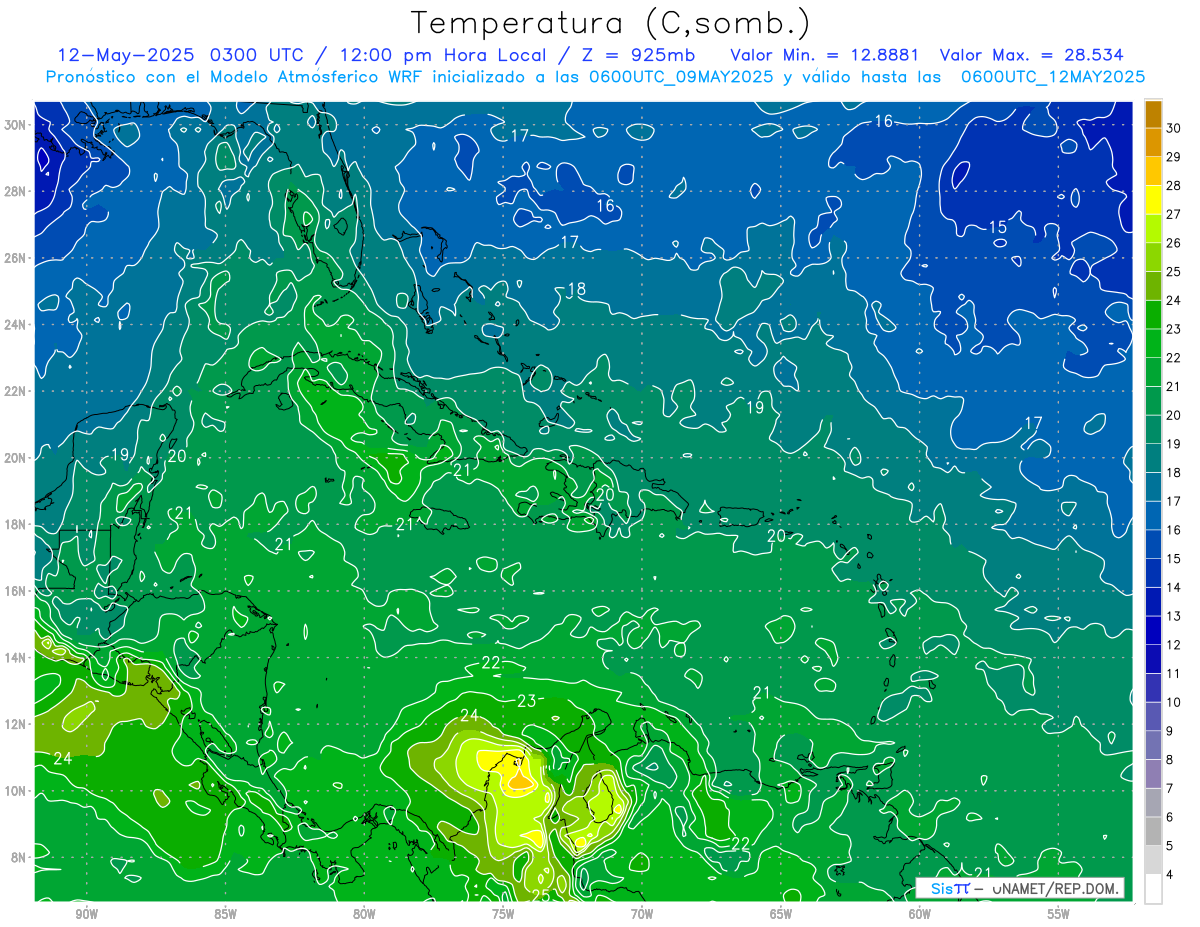Click the 22N latitude axis label
Image resolution: width=1200 pixels, height=927 pixels.
click(x=17, y=391)
